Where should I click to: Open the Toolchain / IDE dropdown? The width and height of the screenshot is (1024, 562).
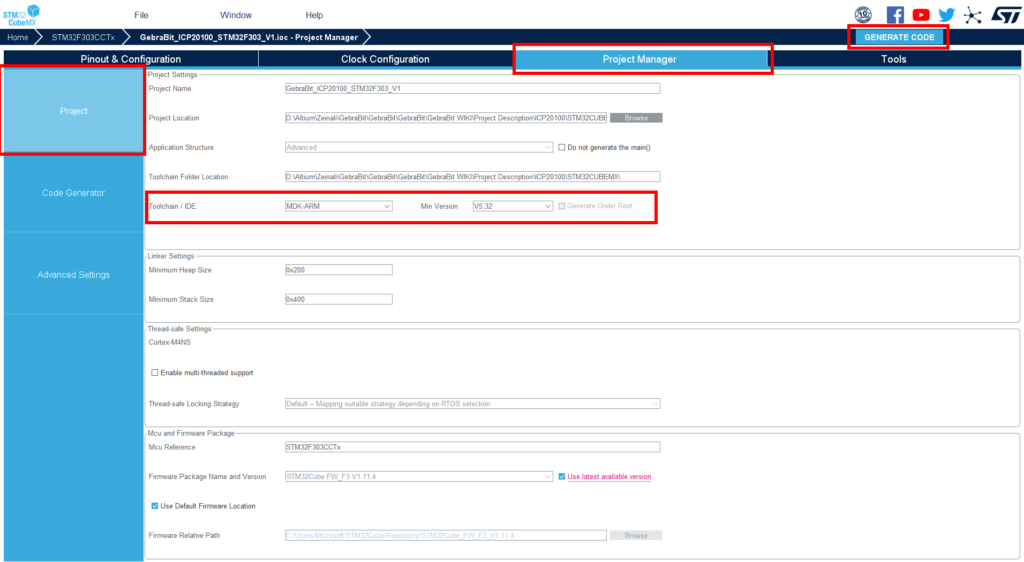coord(338,206)
